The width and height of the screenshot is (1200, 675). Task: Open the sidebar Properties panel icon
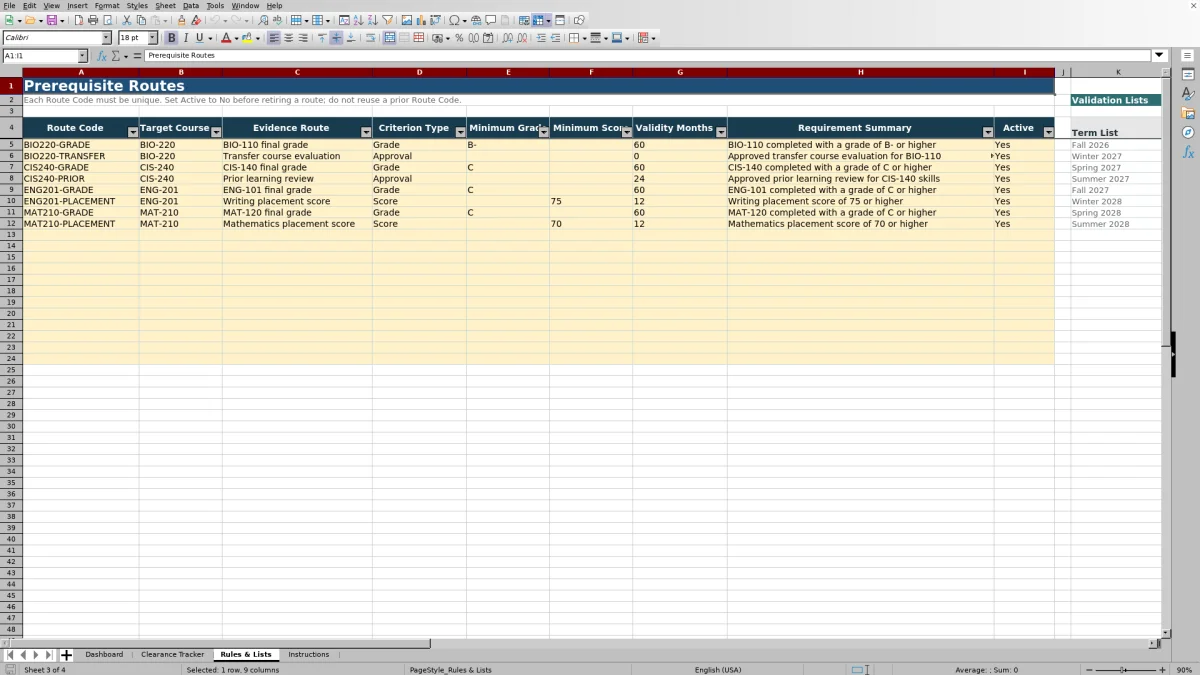[1188, 75]
